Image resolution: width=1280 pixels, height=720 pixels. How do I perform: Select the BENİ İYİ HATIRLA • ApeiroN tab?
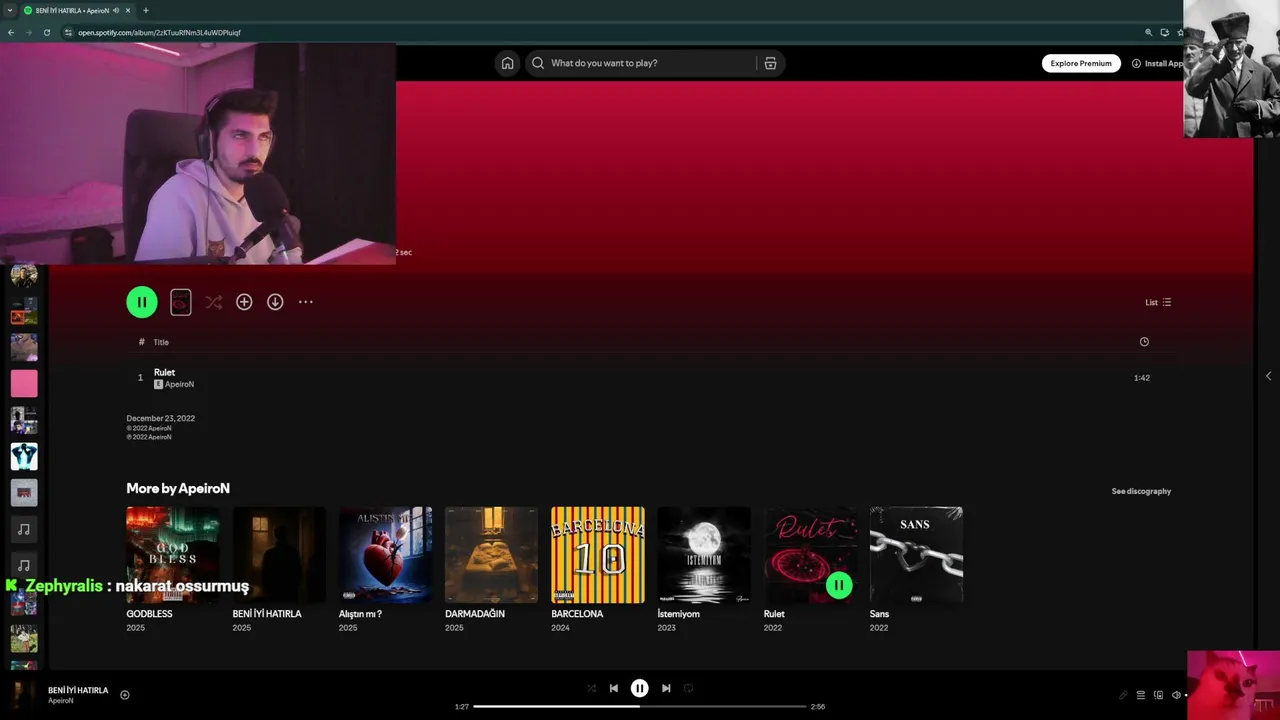(x=77, y=10)
